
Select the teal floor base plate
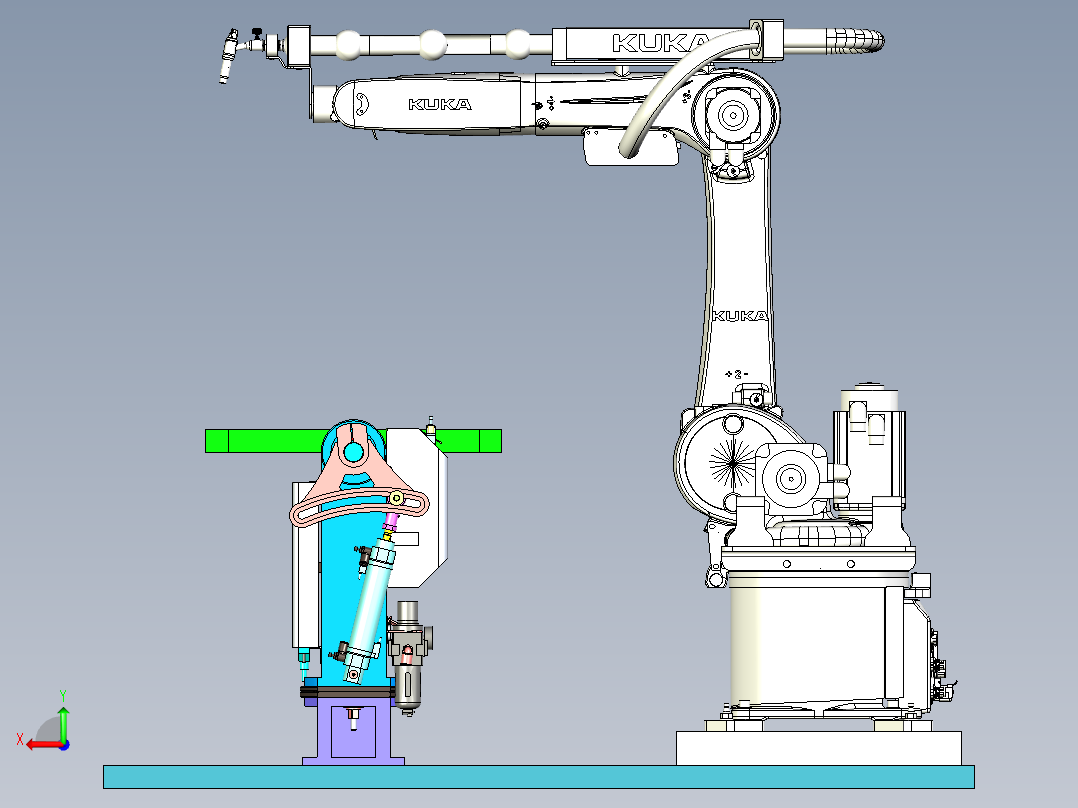point(538,777)
